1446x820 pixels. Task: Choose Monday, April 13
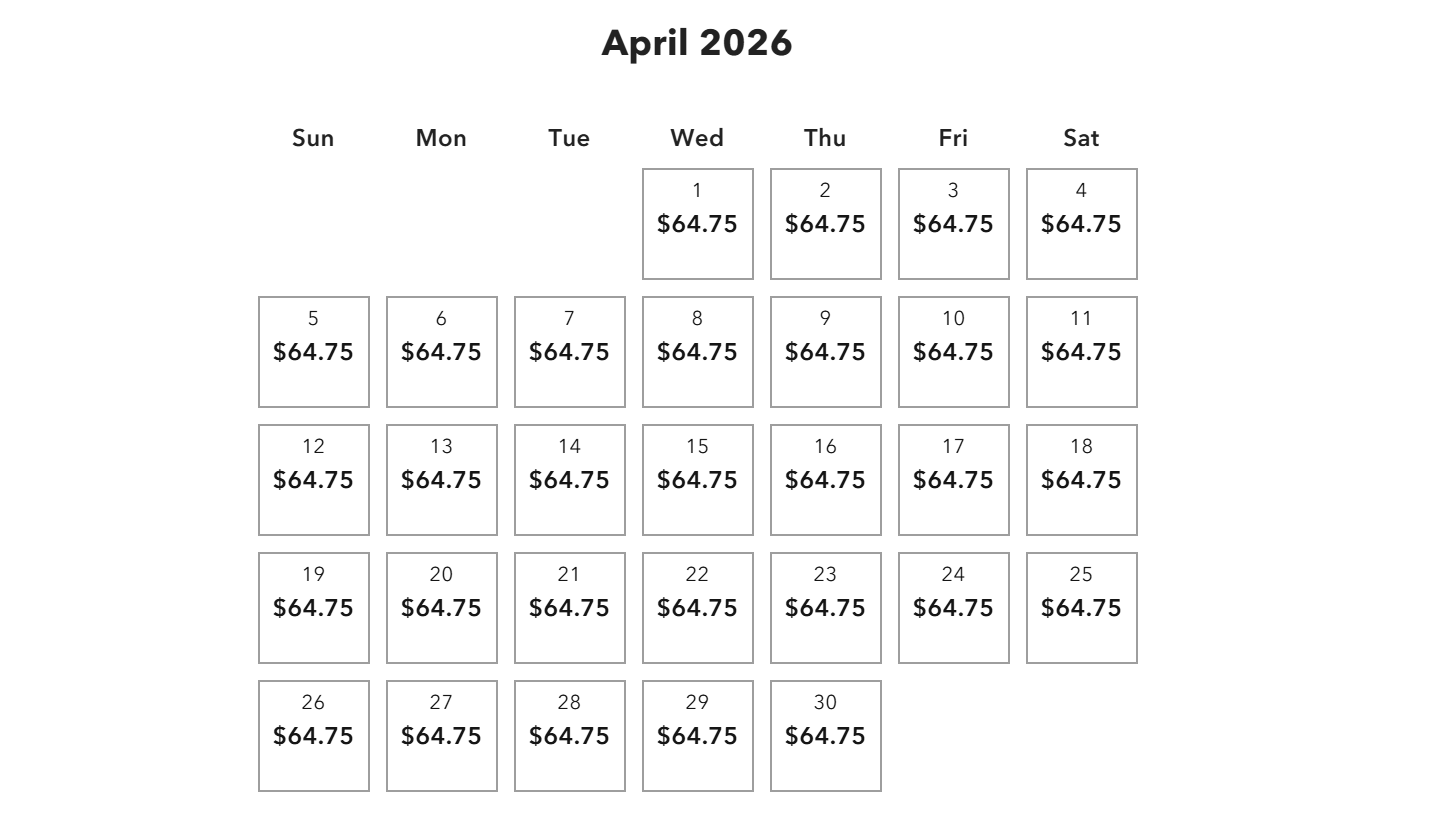pyautogui.click(x=441, y=480)
